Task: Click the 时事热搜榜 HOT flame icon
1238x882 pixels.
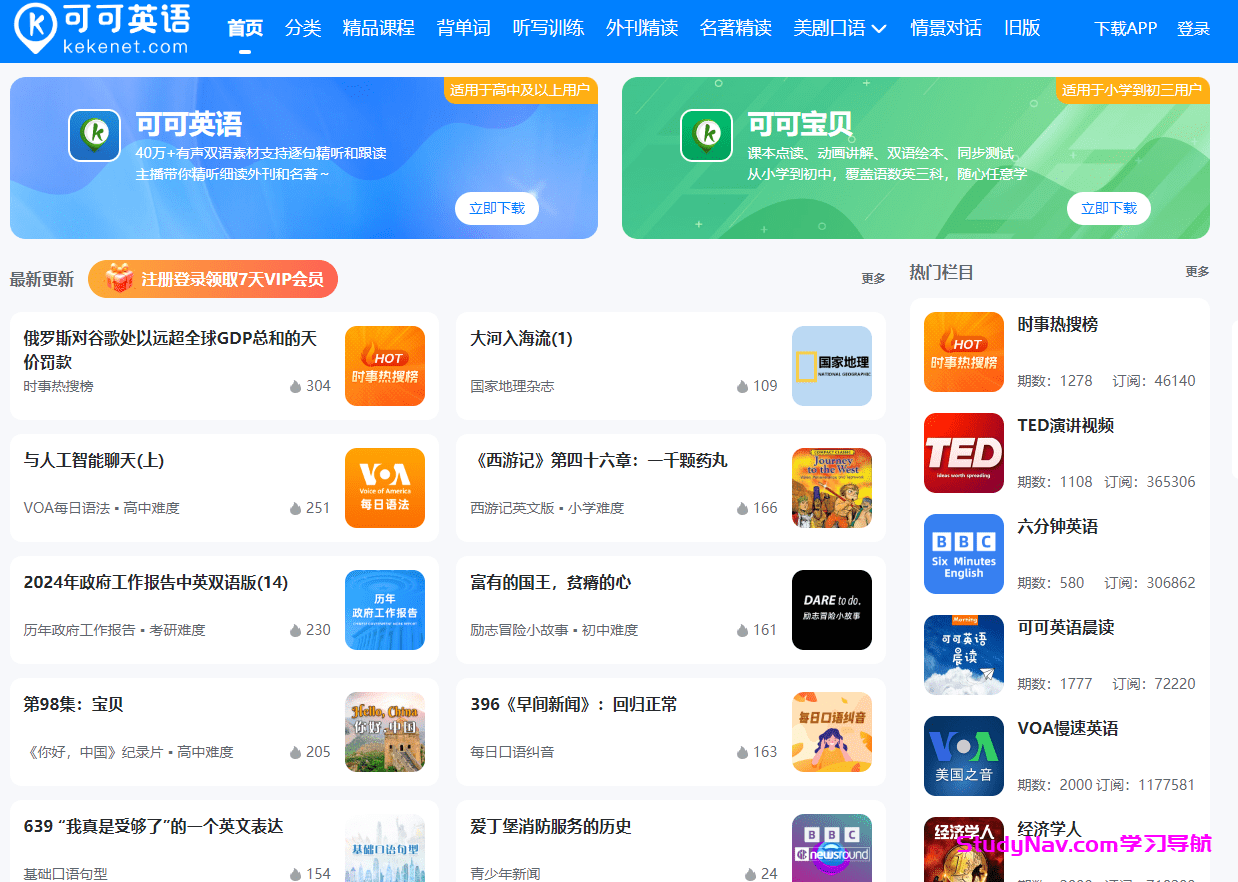Action: pos(963,351)
